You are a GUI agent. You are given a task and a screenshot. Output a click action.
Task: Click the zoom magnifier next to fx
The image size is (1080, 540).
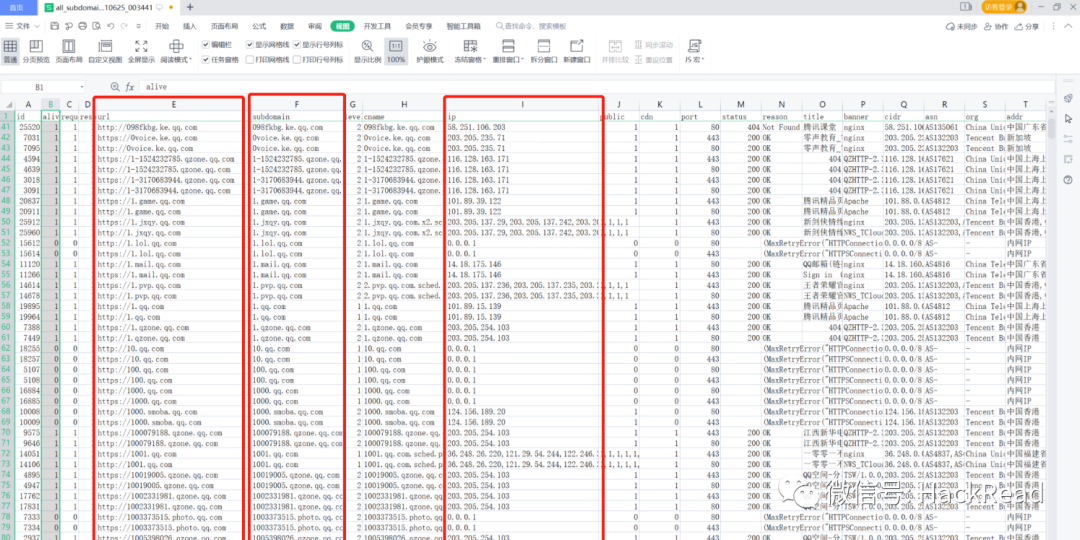click(x=115, y=87)
